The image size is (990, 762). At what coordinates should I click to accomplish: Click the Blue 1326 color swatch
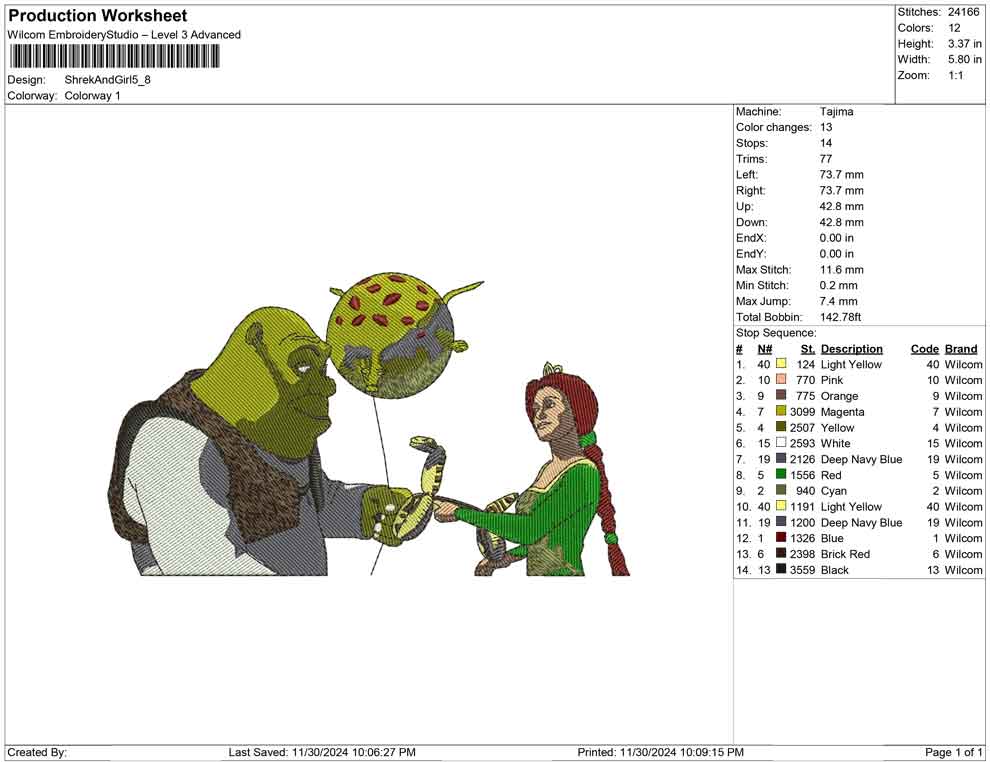click(781, 537)
